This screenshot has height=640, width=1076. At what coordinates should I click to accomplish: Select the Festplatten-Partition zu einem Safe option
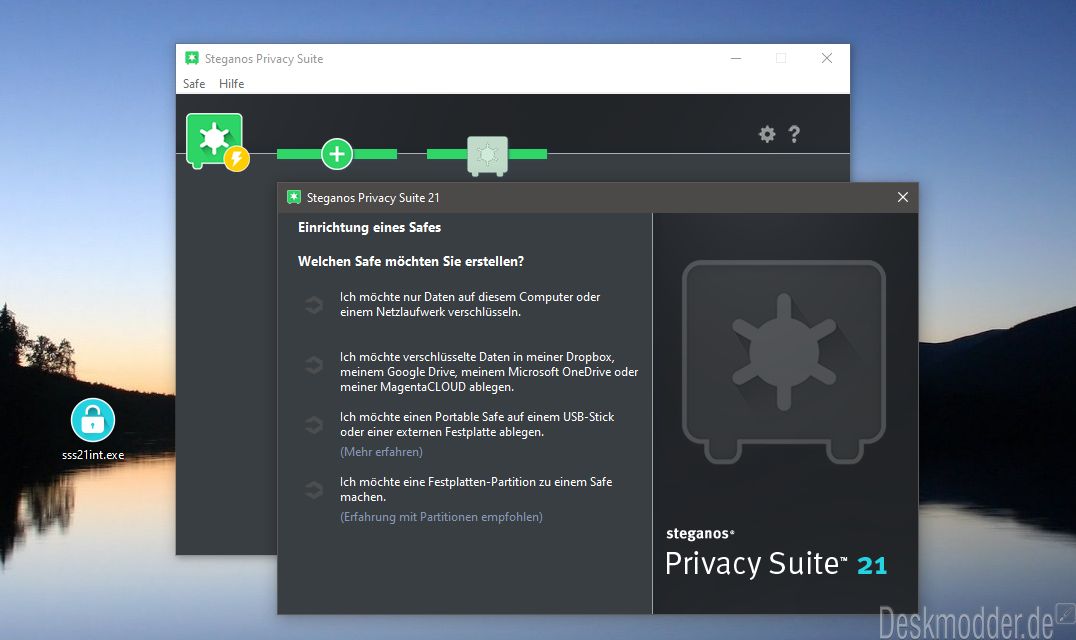476,489
